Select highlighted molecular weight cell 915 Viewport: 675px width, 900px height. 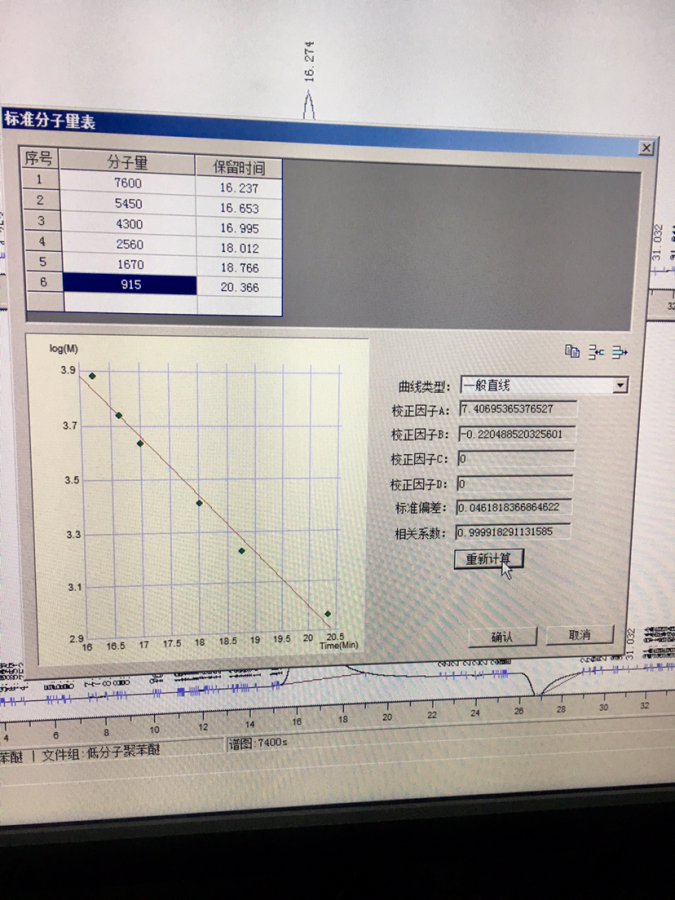pos(130,285)
